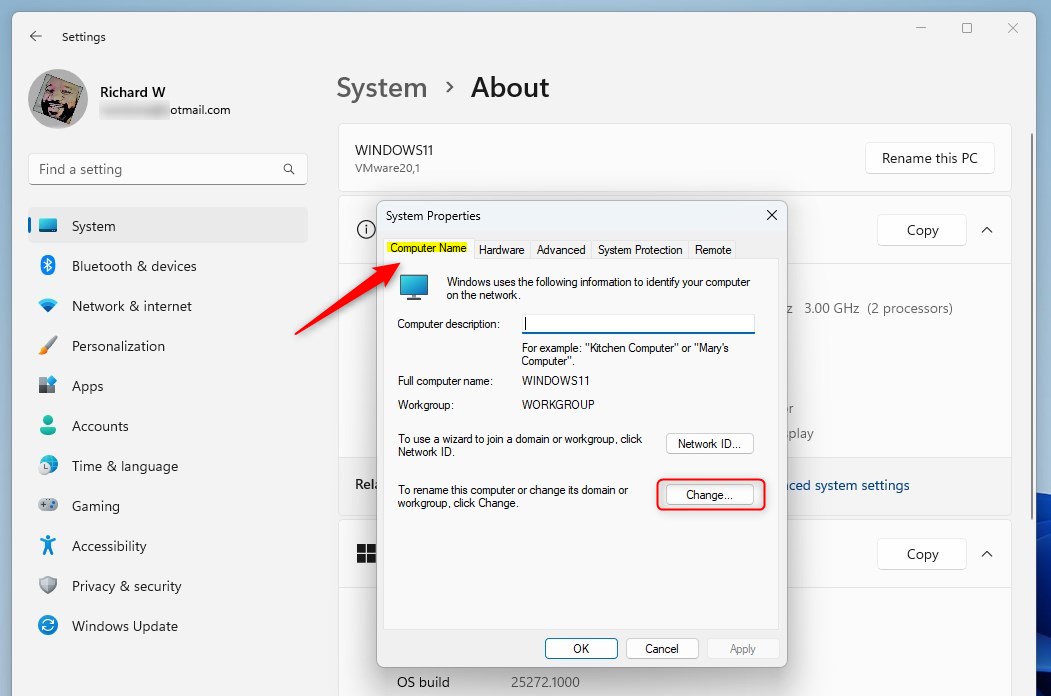Collapse the Device specifications section
The height and width of the screenshot is (696, 1051).
click(987, 229)
